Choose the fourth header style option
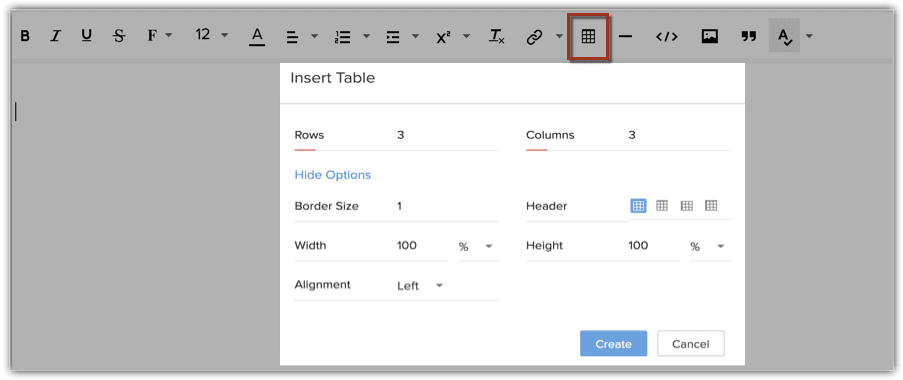 click(x=711, y=206)
